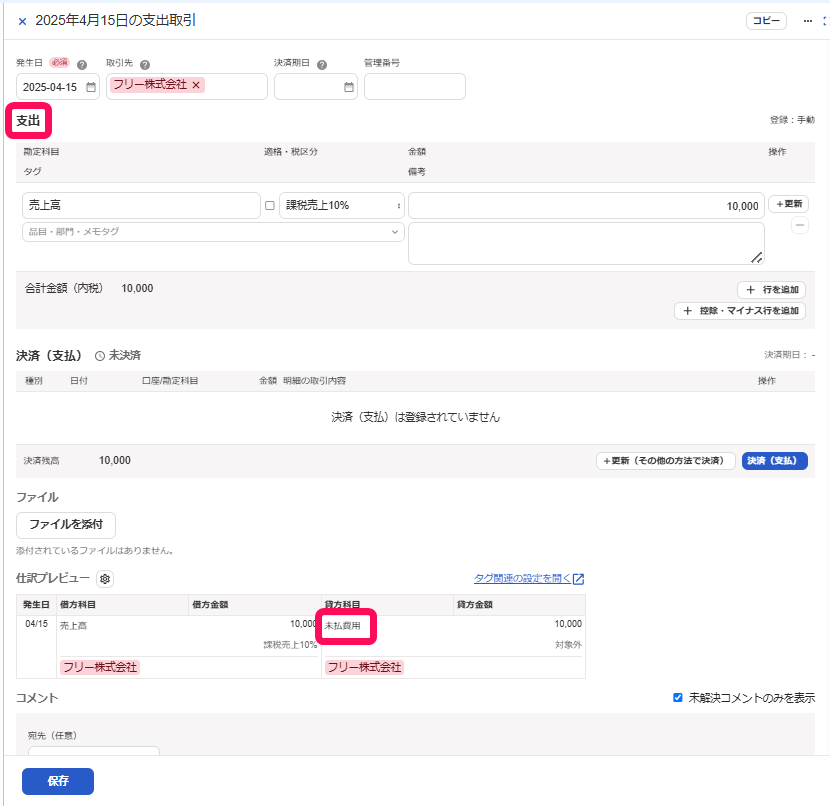830x806 pixels.
Task: Click the ファイルを添付 button
Action: coord(66,524)
